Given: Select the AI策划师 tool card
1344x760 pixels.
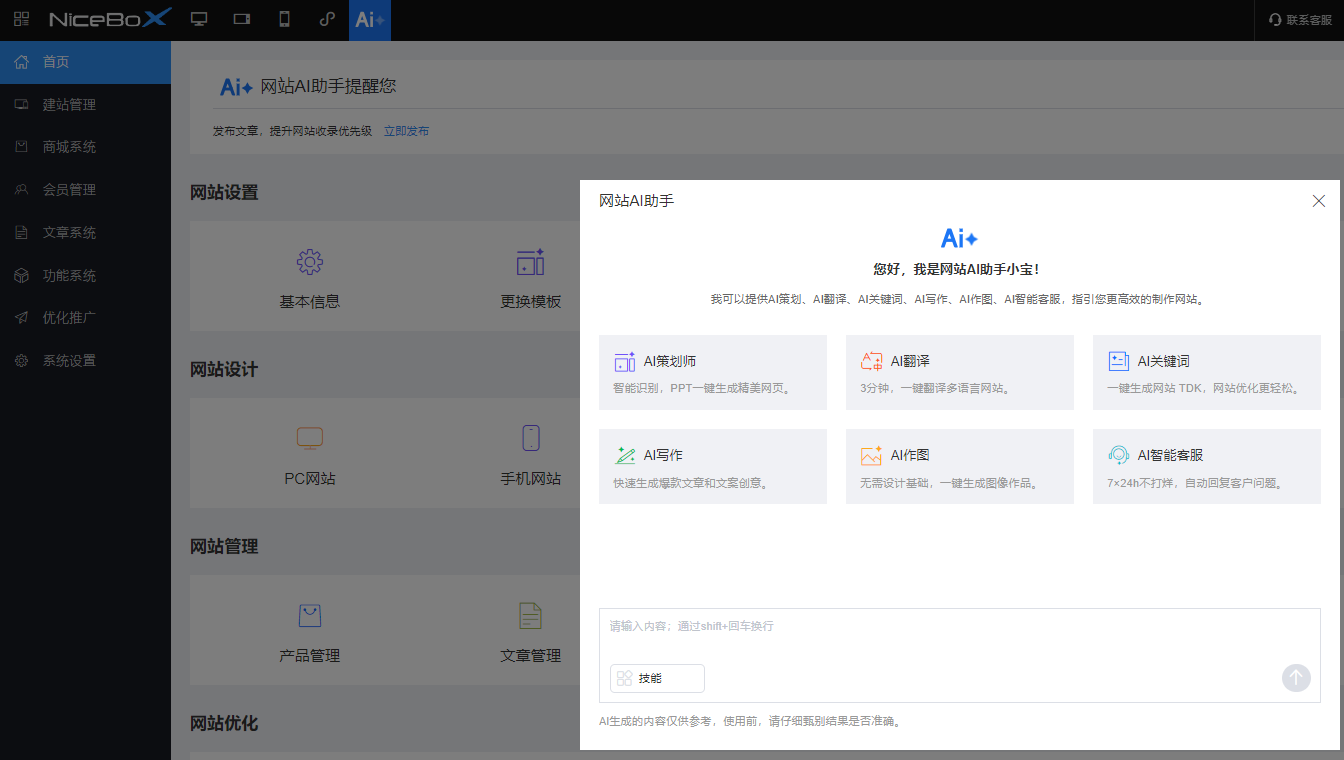Looking at the screenshot, I should pyautogui.click(x=712, y=371).
